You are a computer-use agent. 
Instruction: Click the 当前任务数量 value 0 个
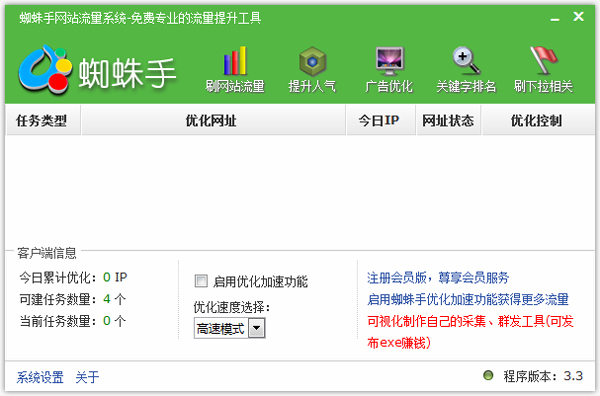pos(114,321)
